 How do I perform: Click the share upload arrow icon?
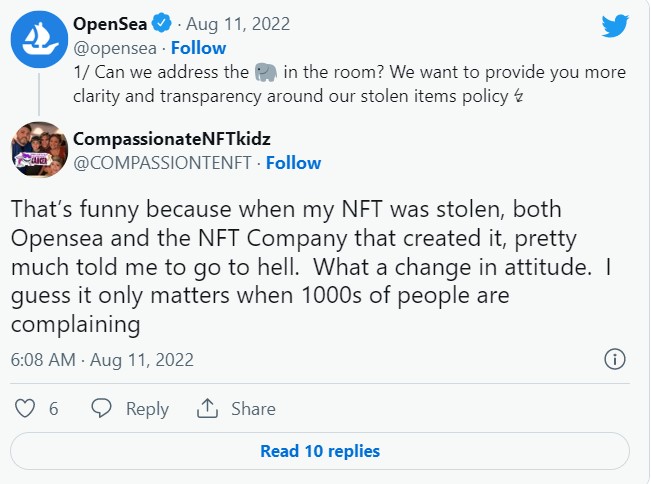coord(207,409)
